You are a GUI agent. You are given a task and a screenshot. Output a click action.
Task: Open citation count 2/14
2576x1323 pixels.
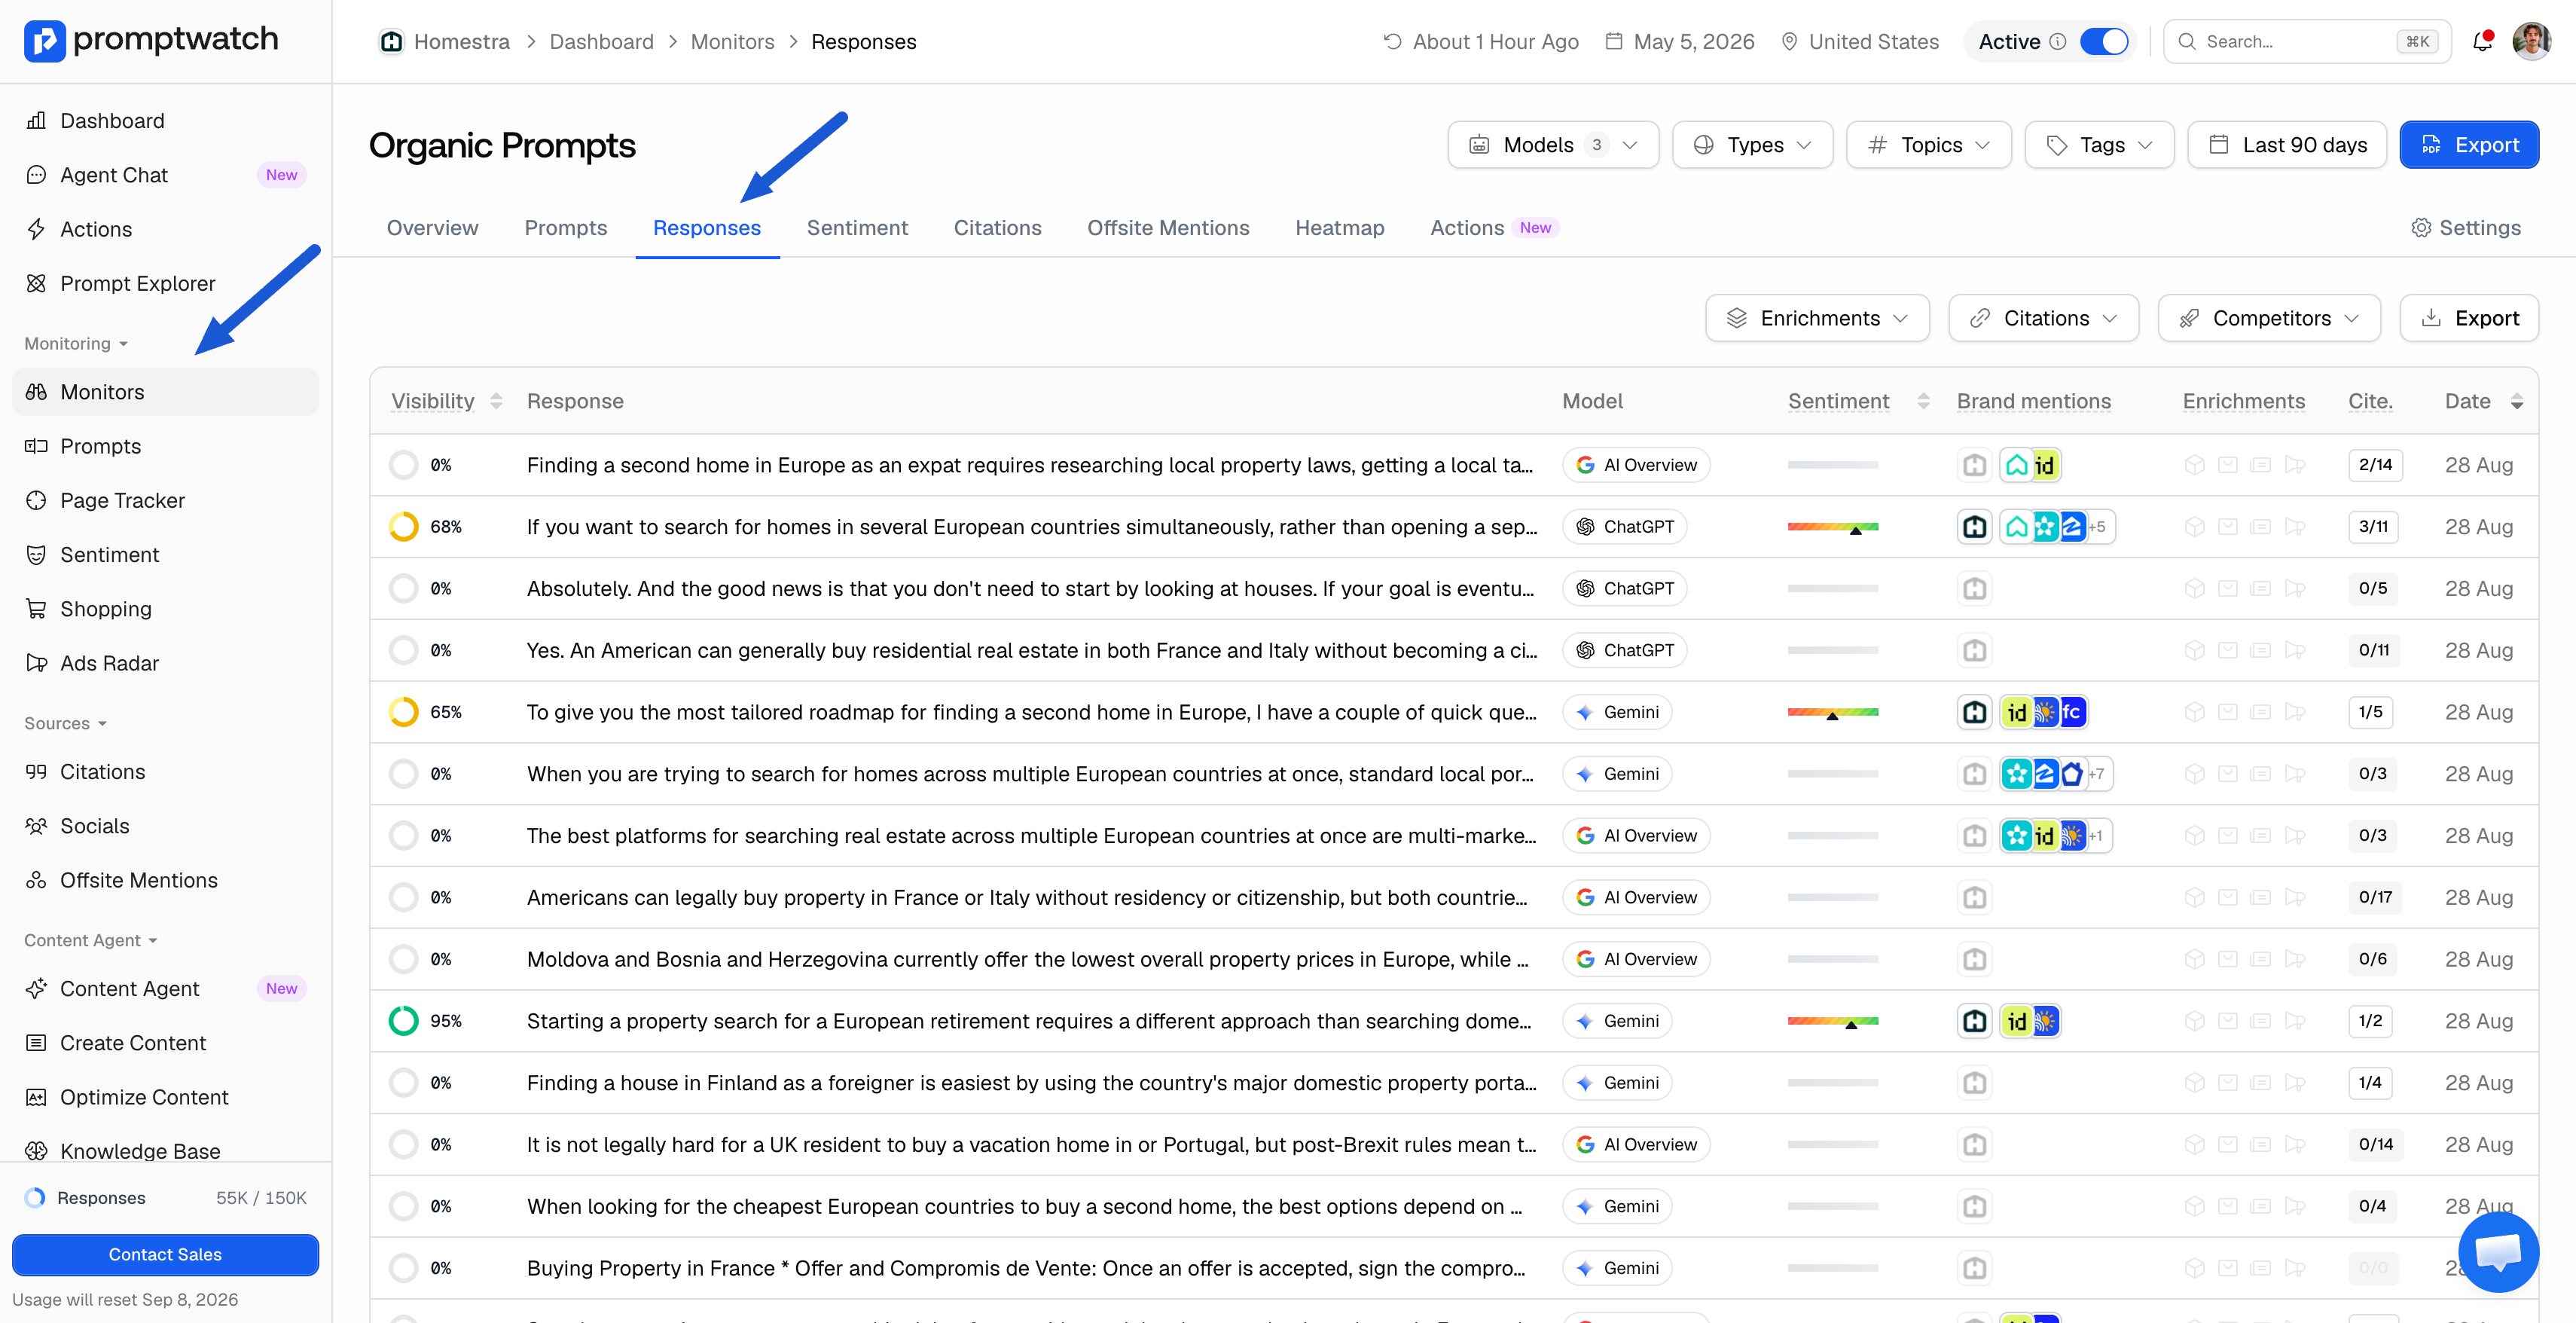point(2375,465)
